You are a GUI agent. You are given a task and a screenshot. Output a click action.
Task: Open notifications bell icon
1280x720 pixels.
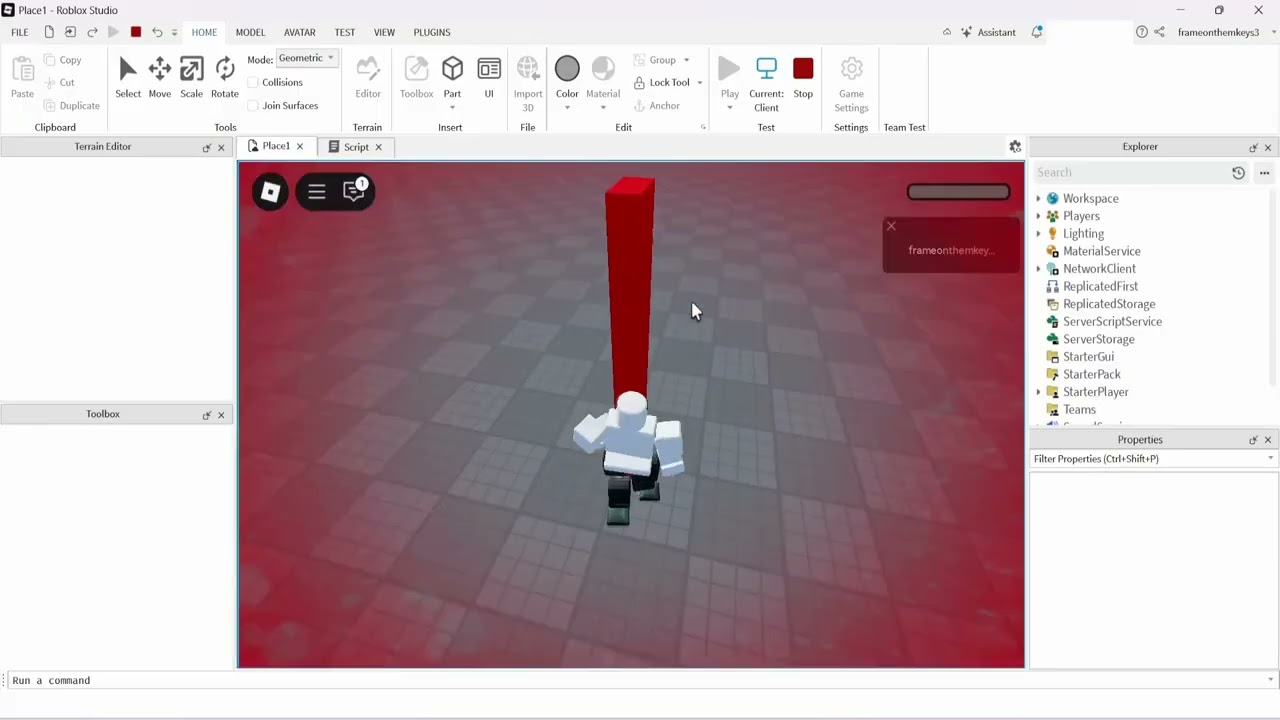1037,32
